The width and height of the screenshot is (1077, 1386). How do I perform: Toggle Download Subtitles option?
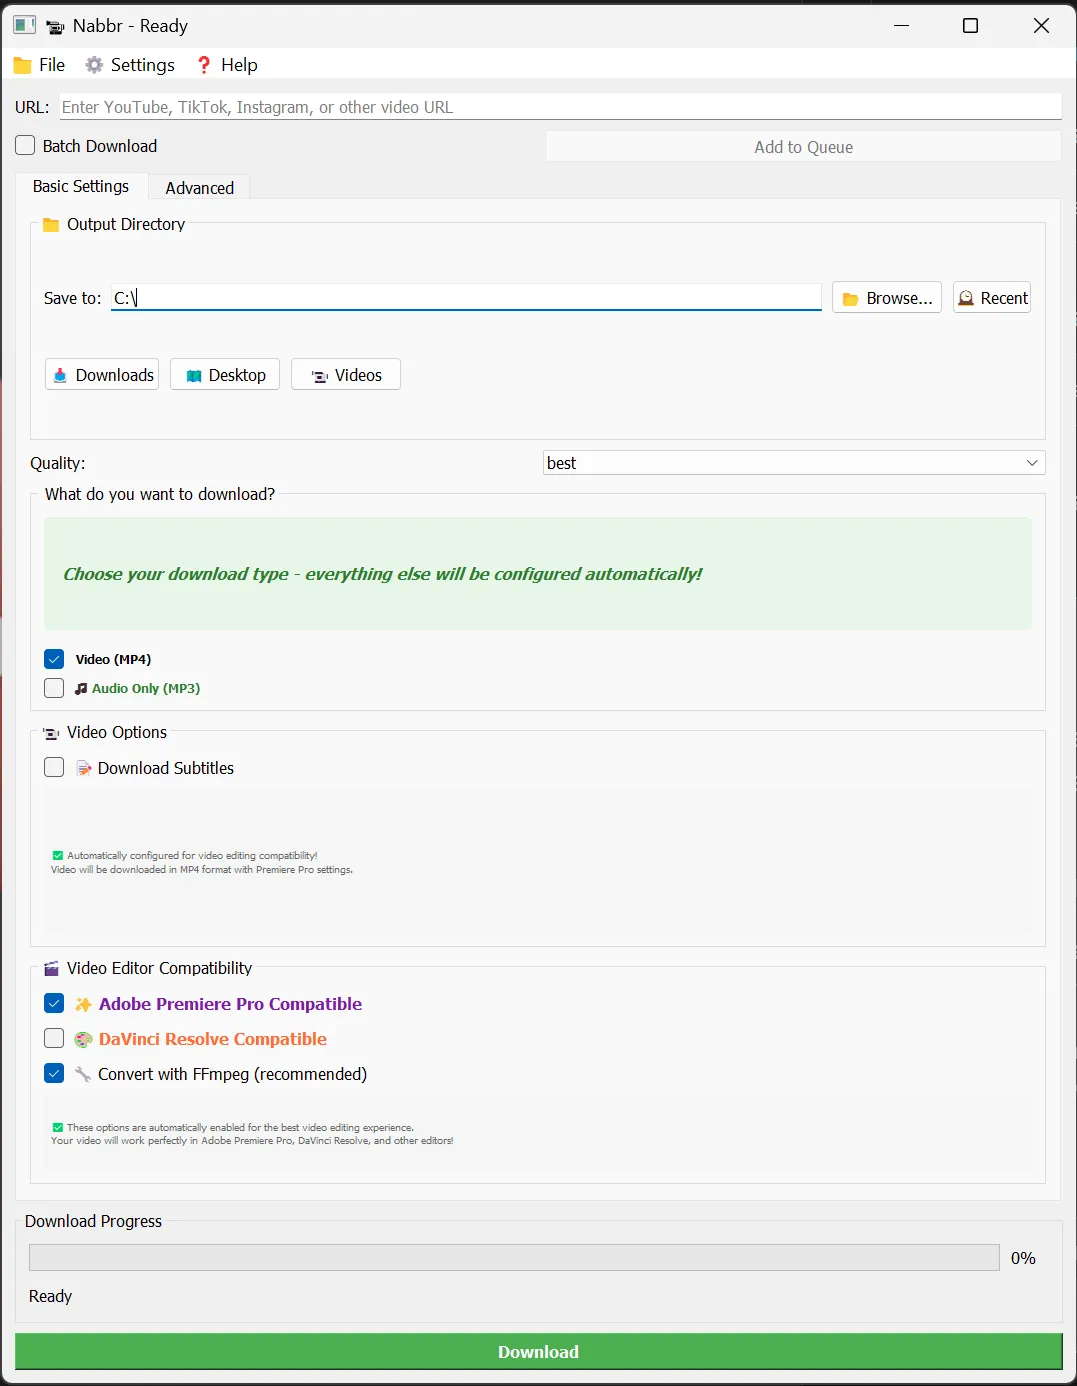coord(54,767)
